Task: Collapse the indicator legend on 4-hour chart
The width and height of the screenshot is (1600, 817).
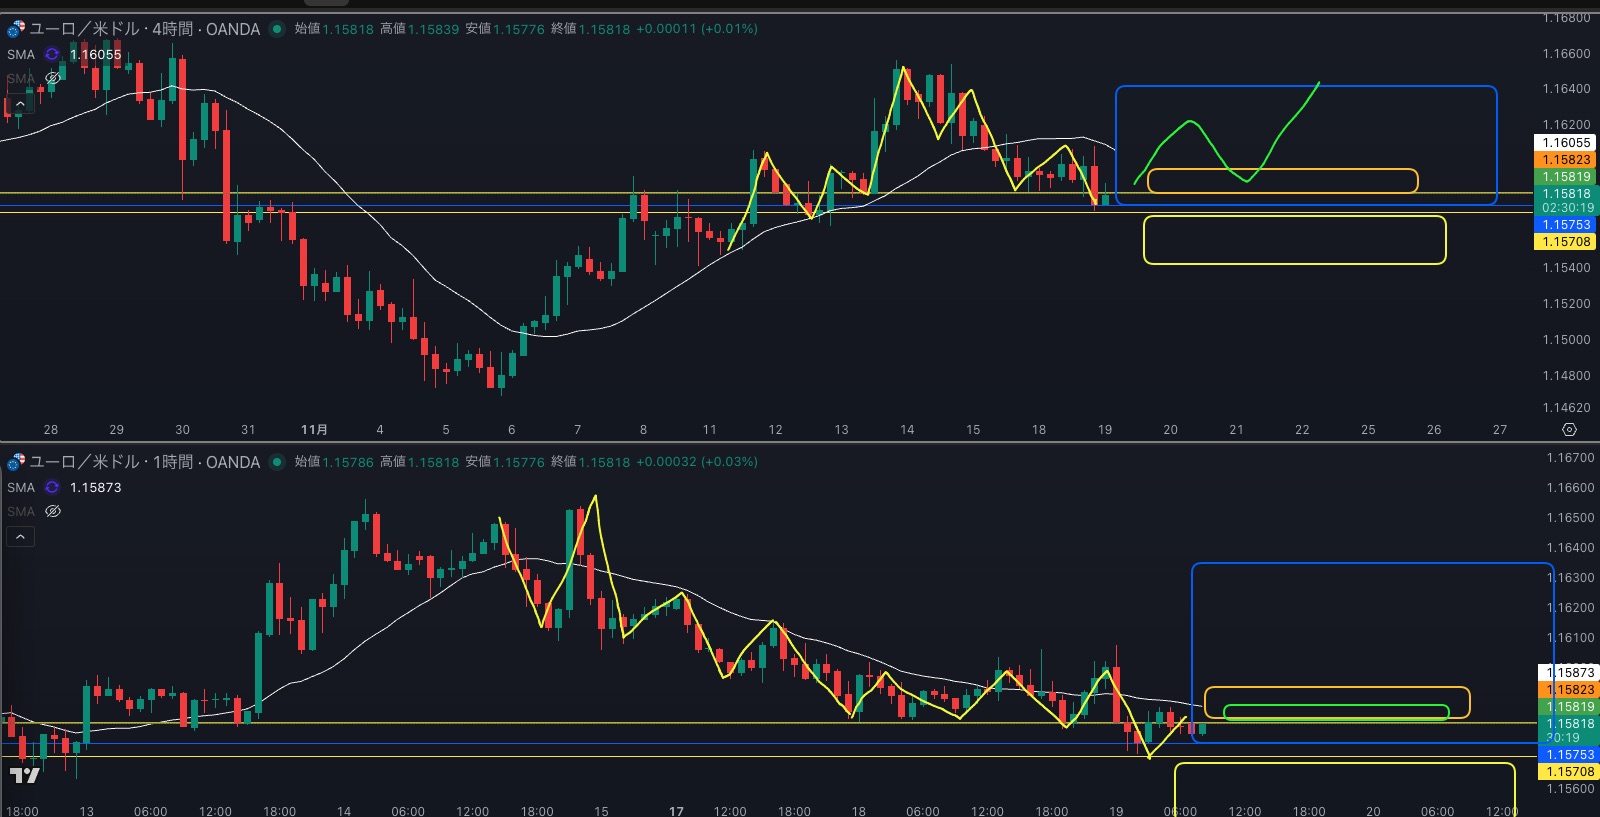Action: pos(20,104)
